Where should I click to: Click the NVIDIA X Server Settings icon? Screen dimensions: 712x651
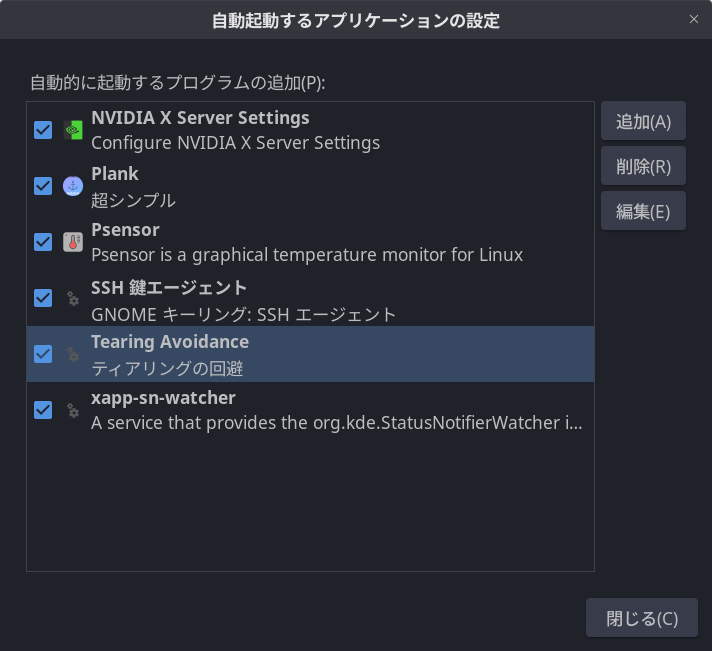point(73,130)
